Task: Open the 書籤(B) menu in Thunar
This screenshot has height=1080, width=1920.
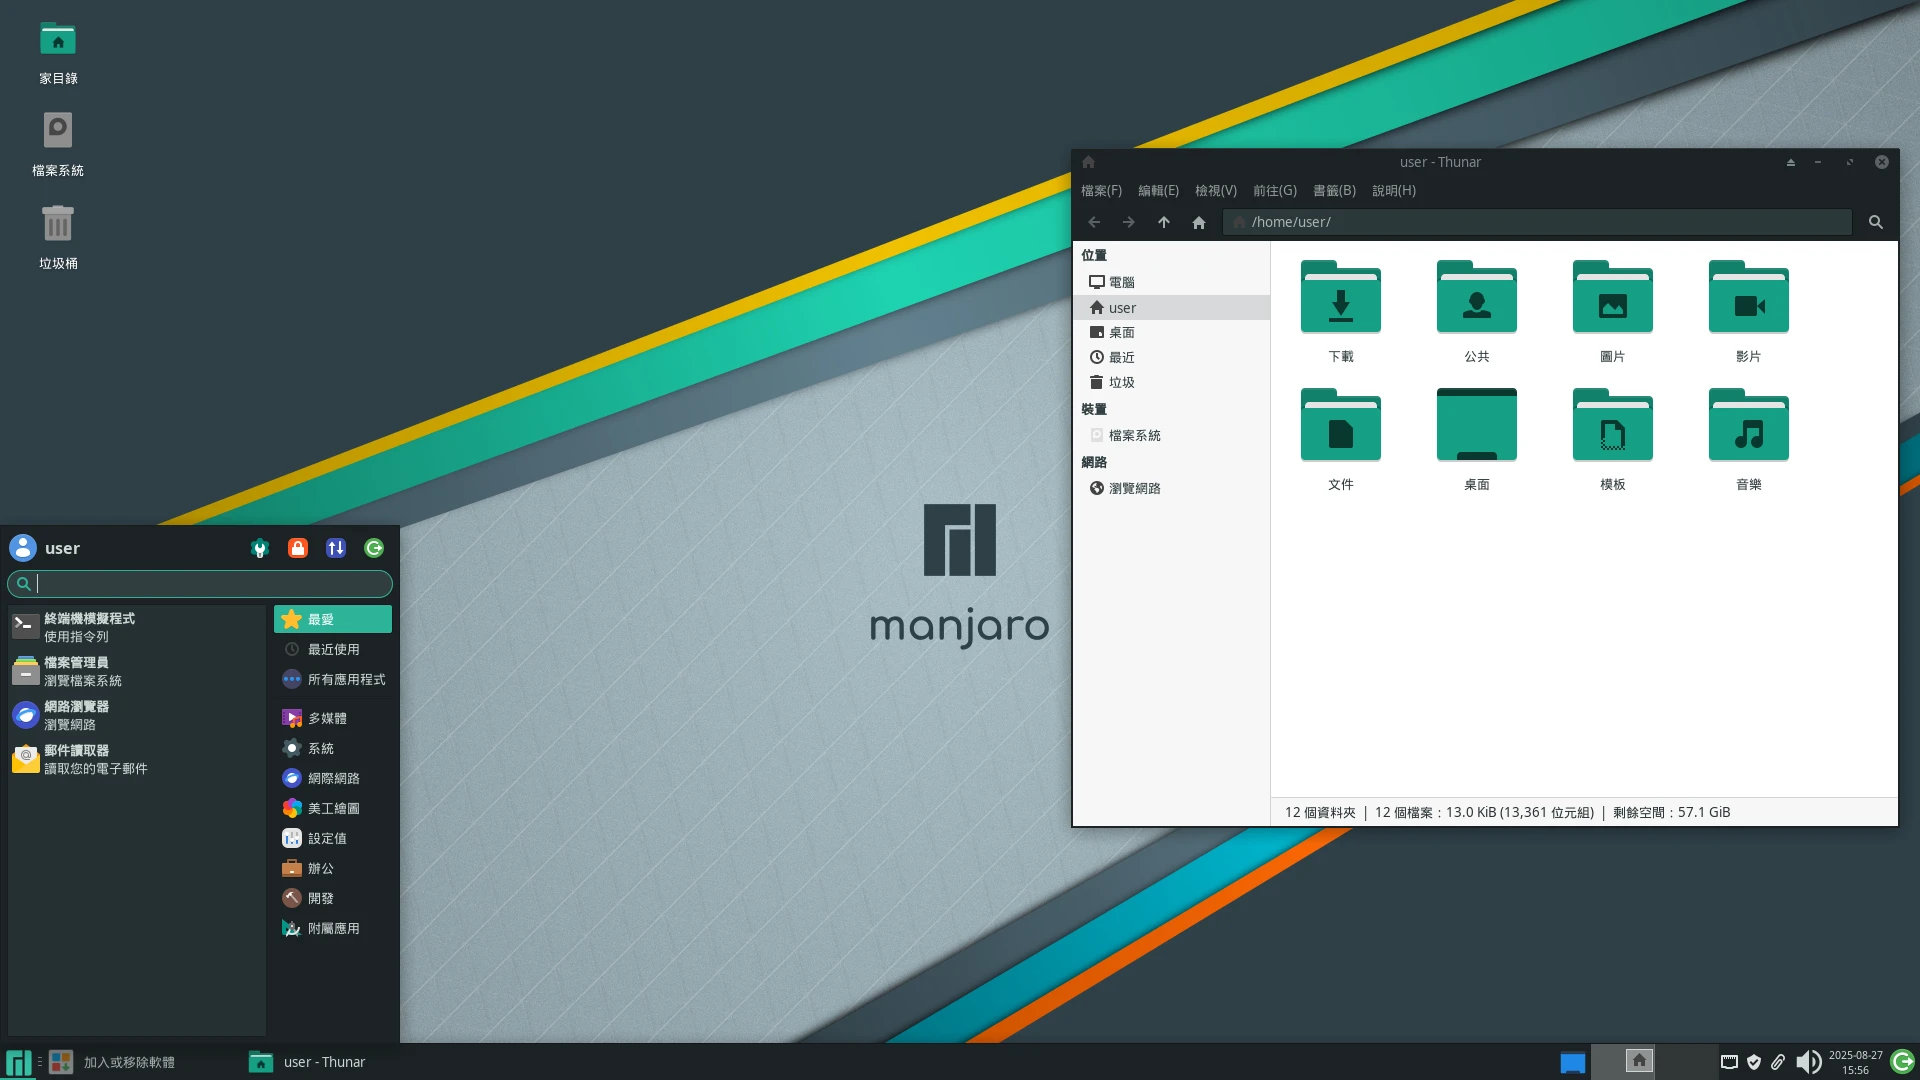Action: coord(1334,190)
